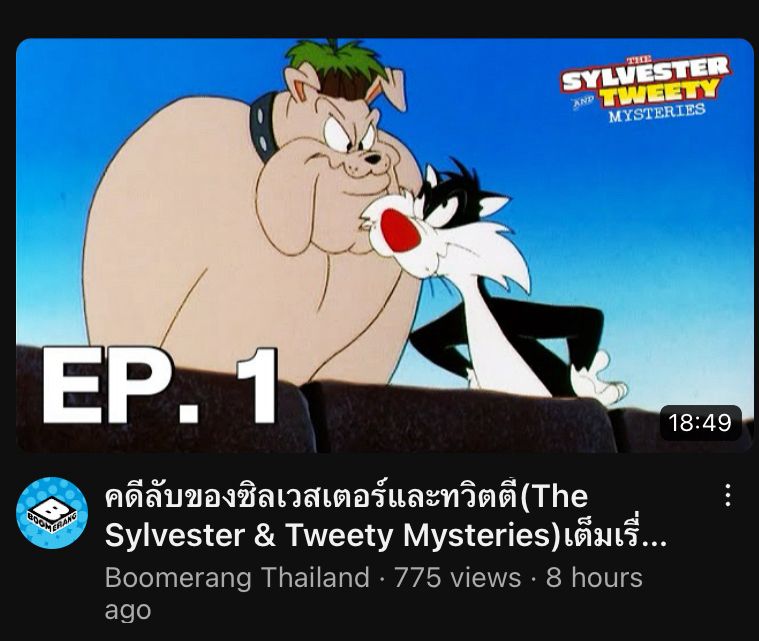Click the 'ago' text under channel name
This screenshot has height=641, width=759.
click(x=128, y=611)
